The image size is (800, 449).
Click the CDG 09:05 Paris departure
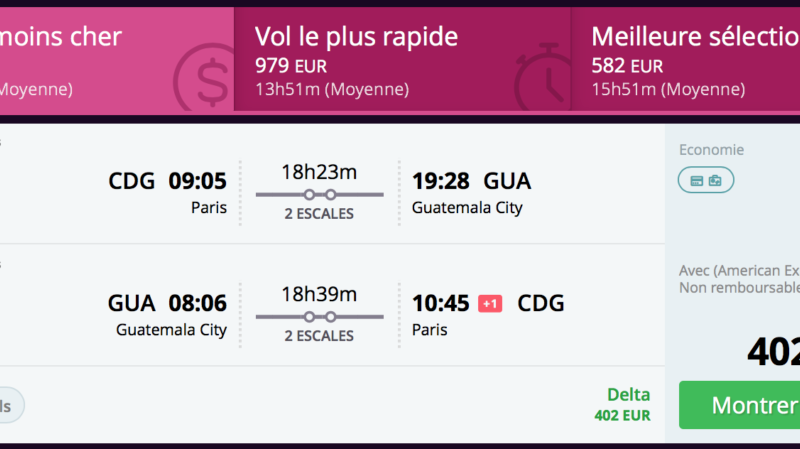(x=167, y=193)
